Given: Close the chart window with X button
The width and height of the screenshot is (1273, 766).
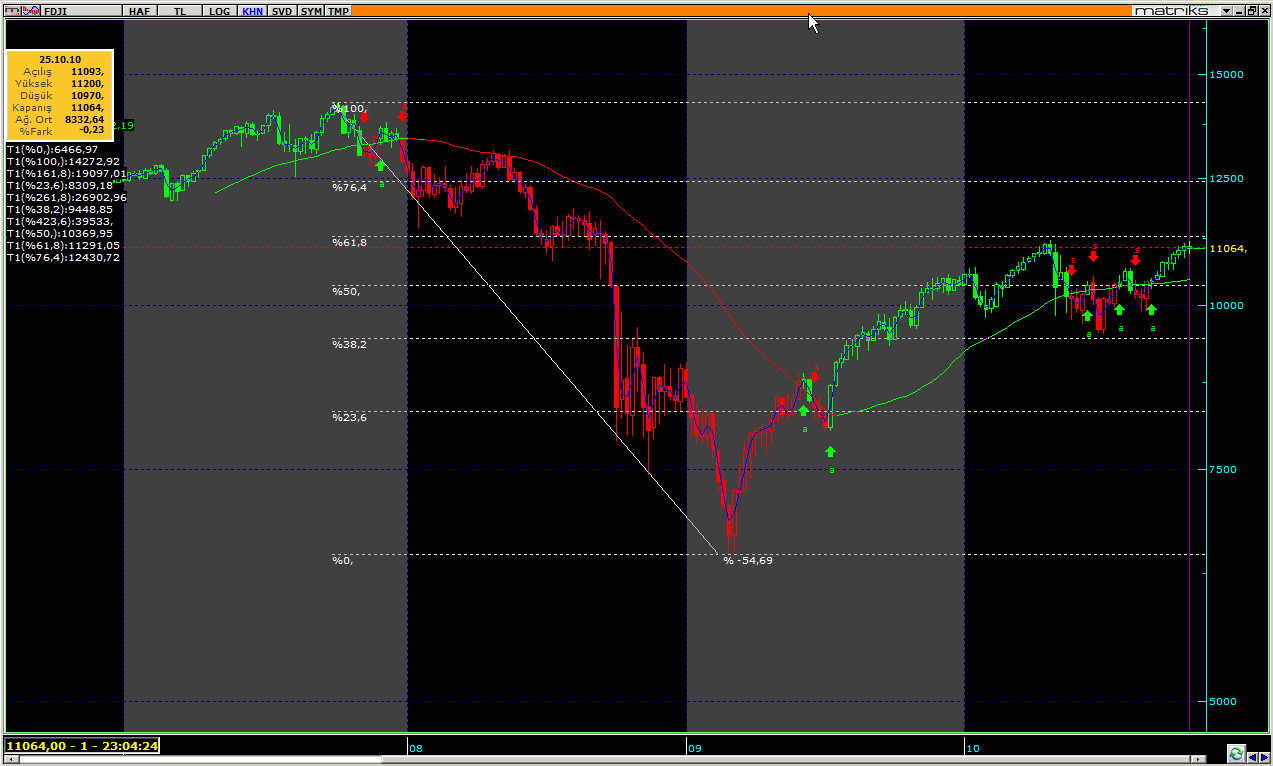Looking at the screenshot, I should 1264,10.
